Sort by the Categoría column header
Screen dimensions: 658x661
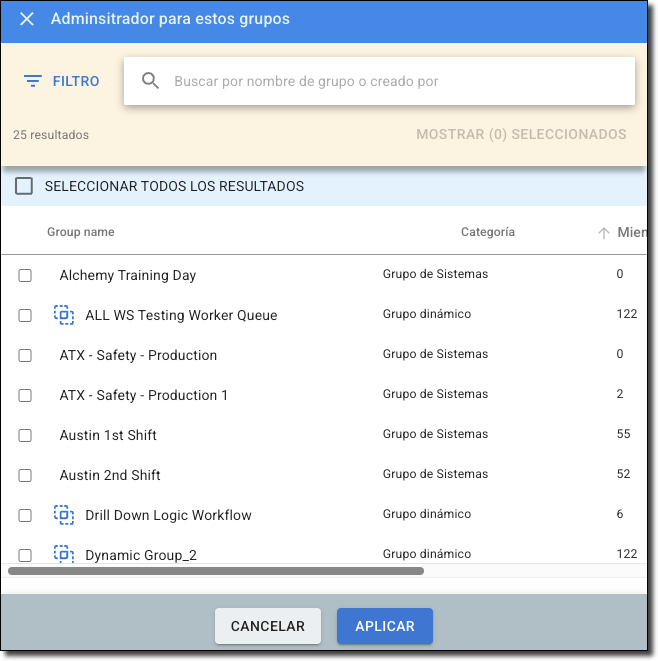click(x=488, y=232)
